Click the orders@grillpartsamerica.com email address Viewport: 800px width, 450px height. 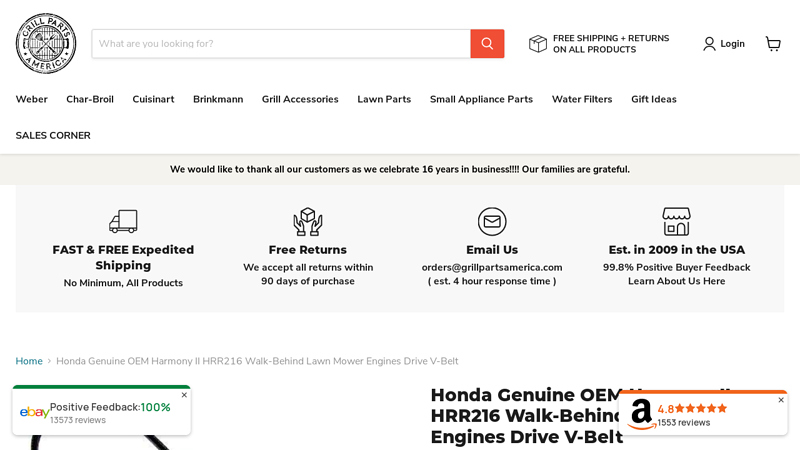(492, 267)
